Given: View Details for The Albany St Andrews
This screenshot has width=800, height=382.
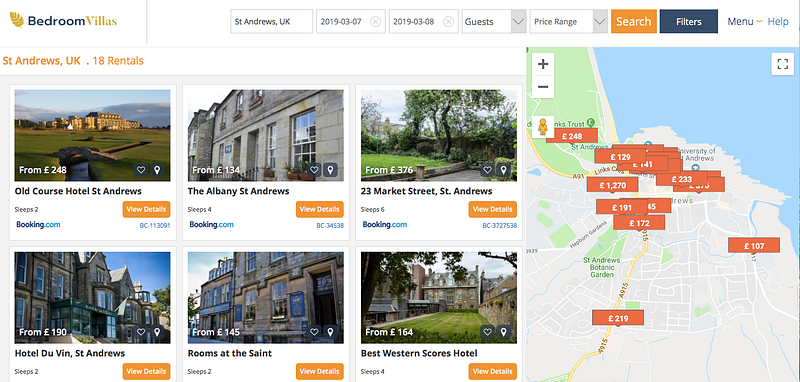Looking at the screenshot, I should point(320,209).
